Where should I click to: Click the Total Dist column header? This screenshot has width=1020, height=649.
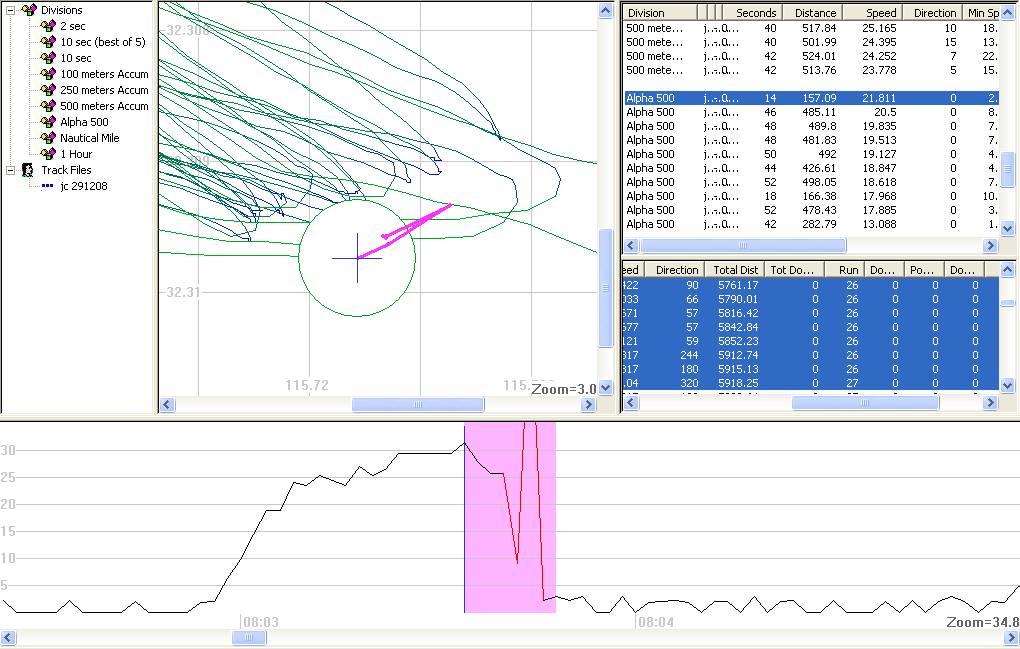click(735, 270)
